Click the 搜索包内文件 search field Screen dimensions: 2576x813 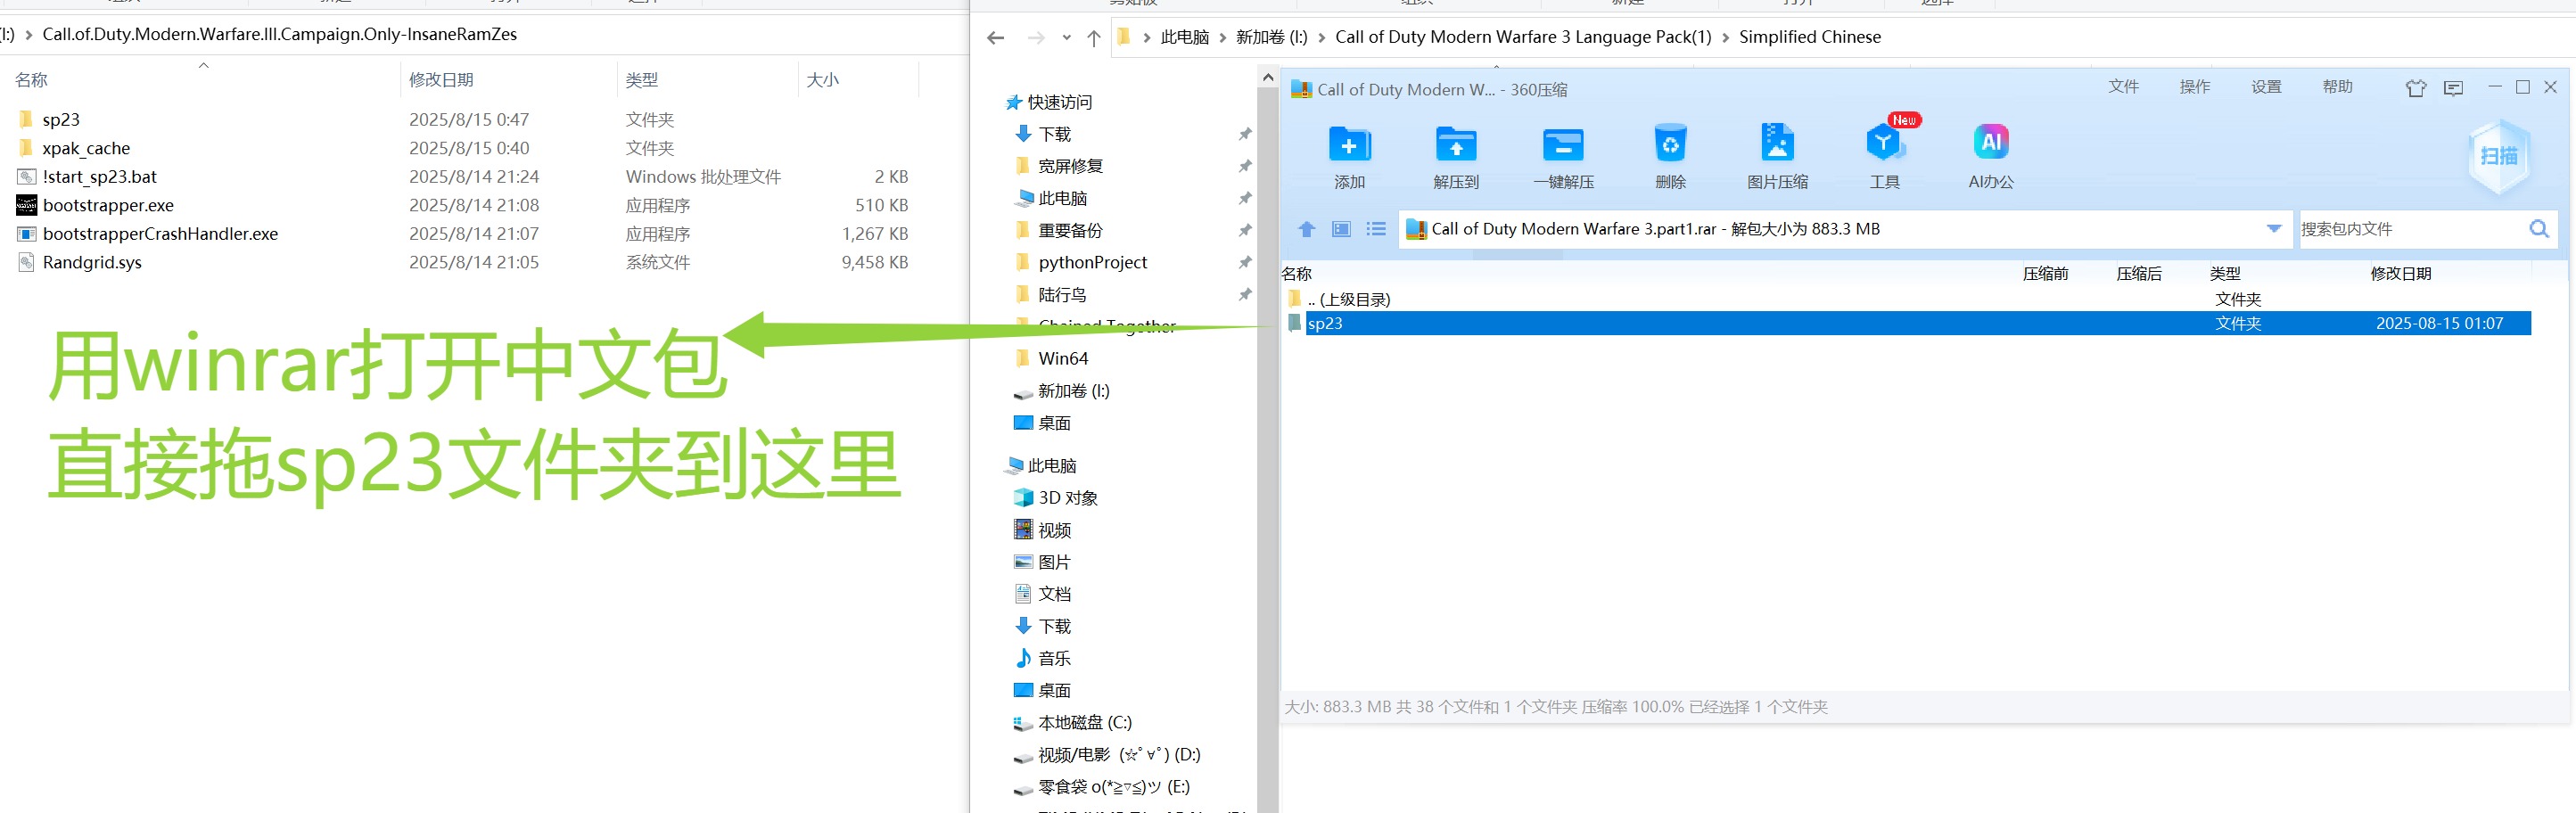2410,229
